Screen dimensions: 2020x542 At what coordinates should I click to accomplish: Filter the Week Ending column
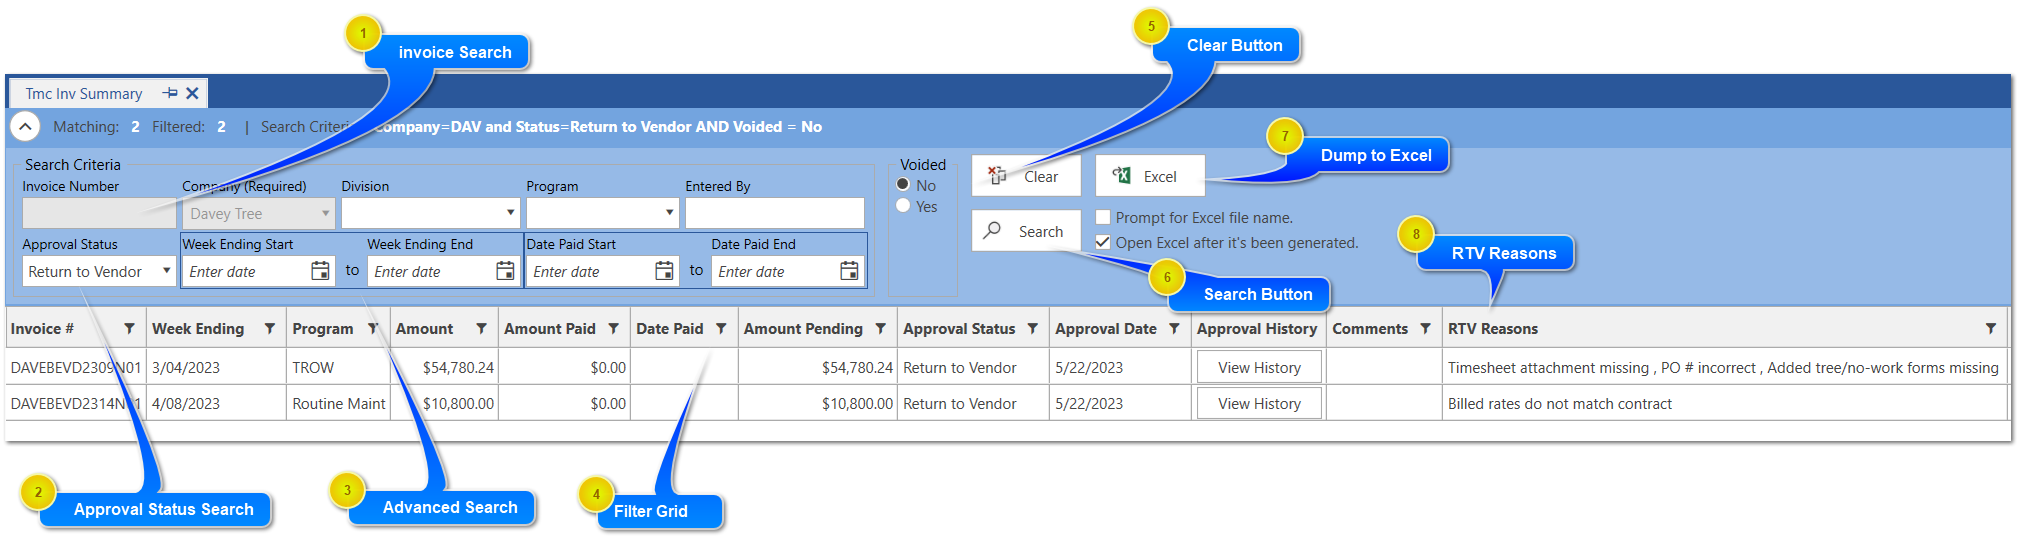[x=269, y=329]
